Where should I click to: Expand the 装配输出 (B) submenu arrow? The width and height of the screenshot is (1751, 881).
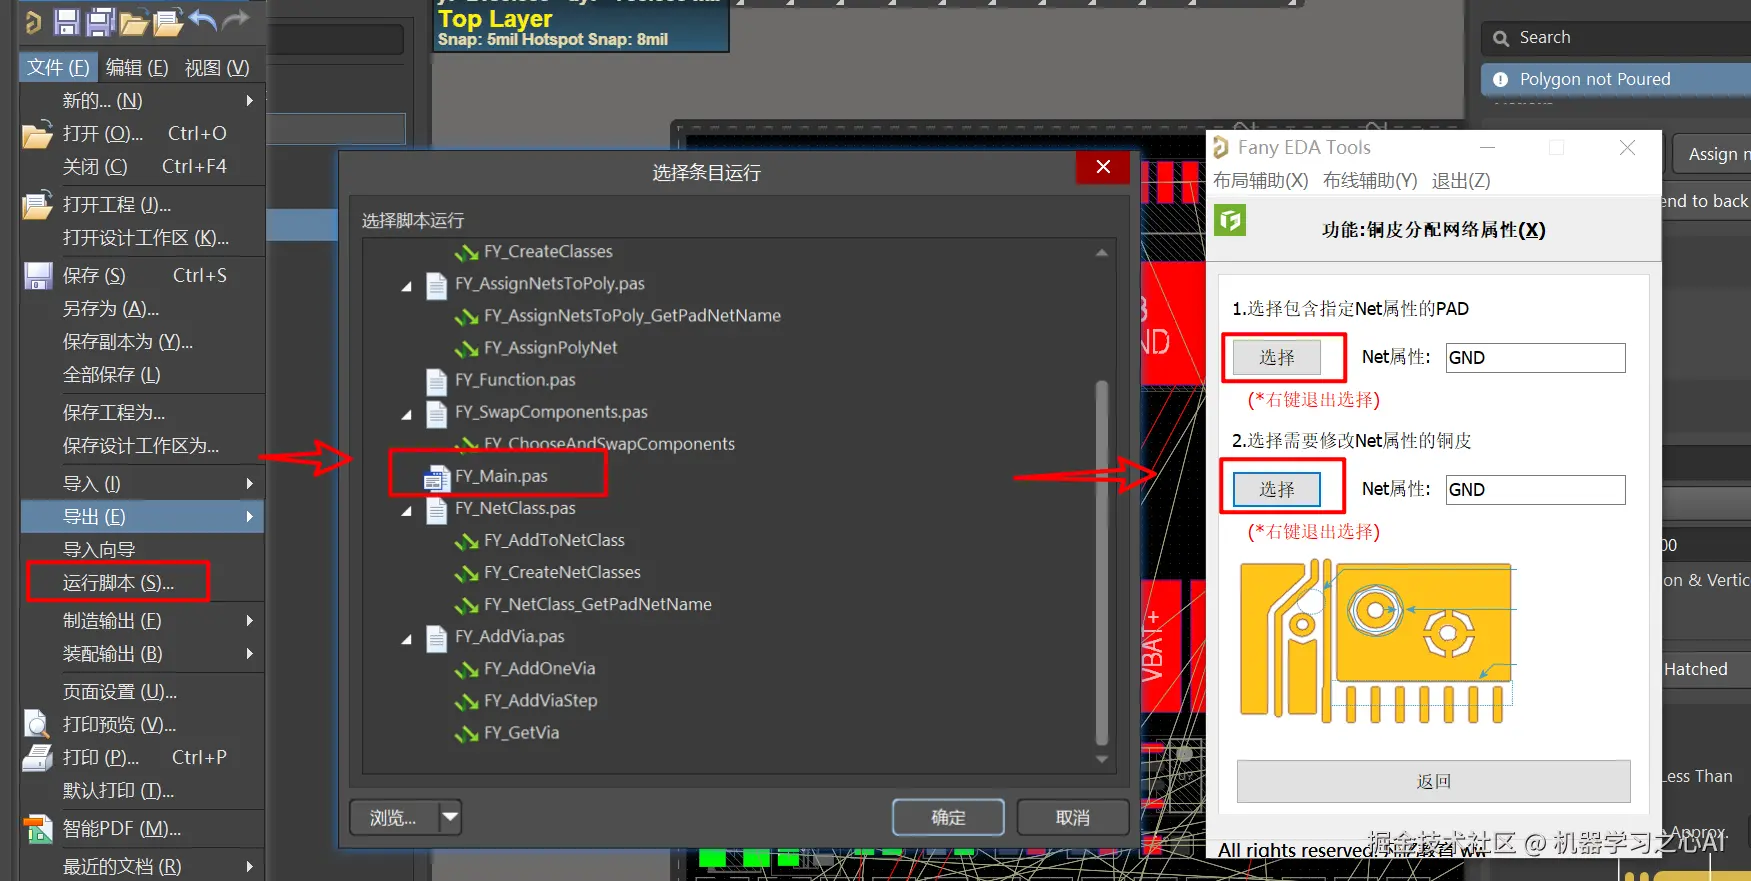click(x=250, y=654)
